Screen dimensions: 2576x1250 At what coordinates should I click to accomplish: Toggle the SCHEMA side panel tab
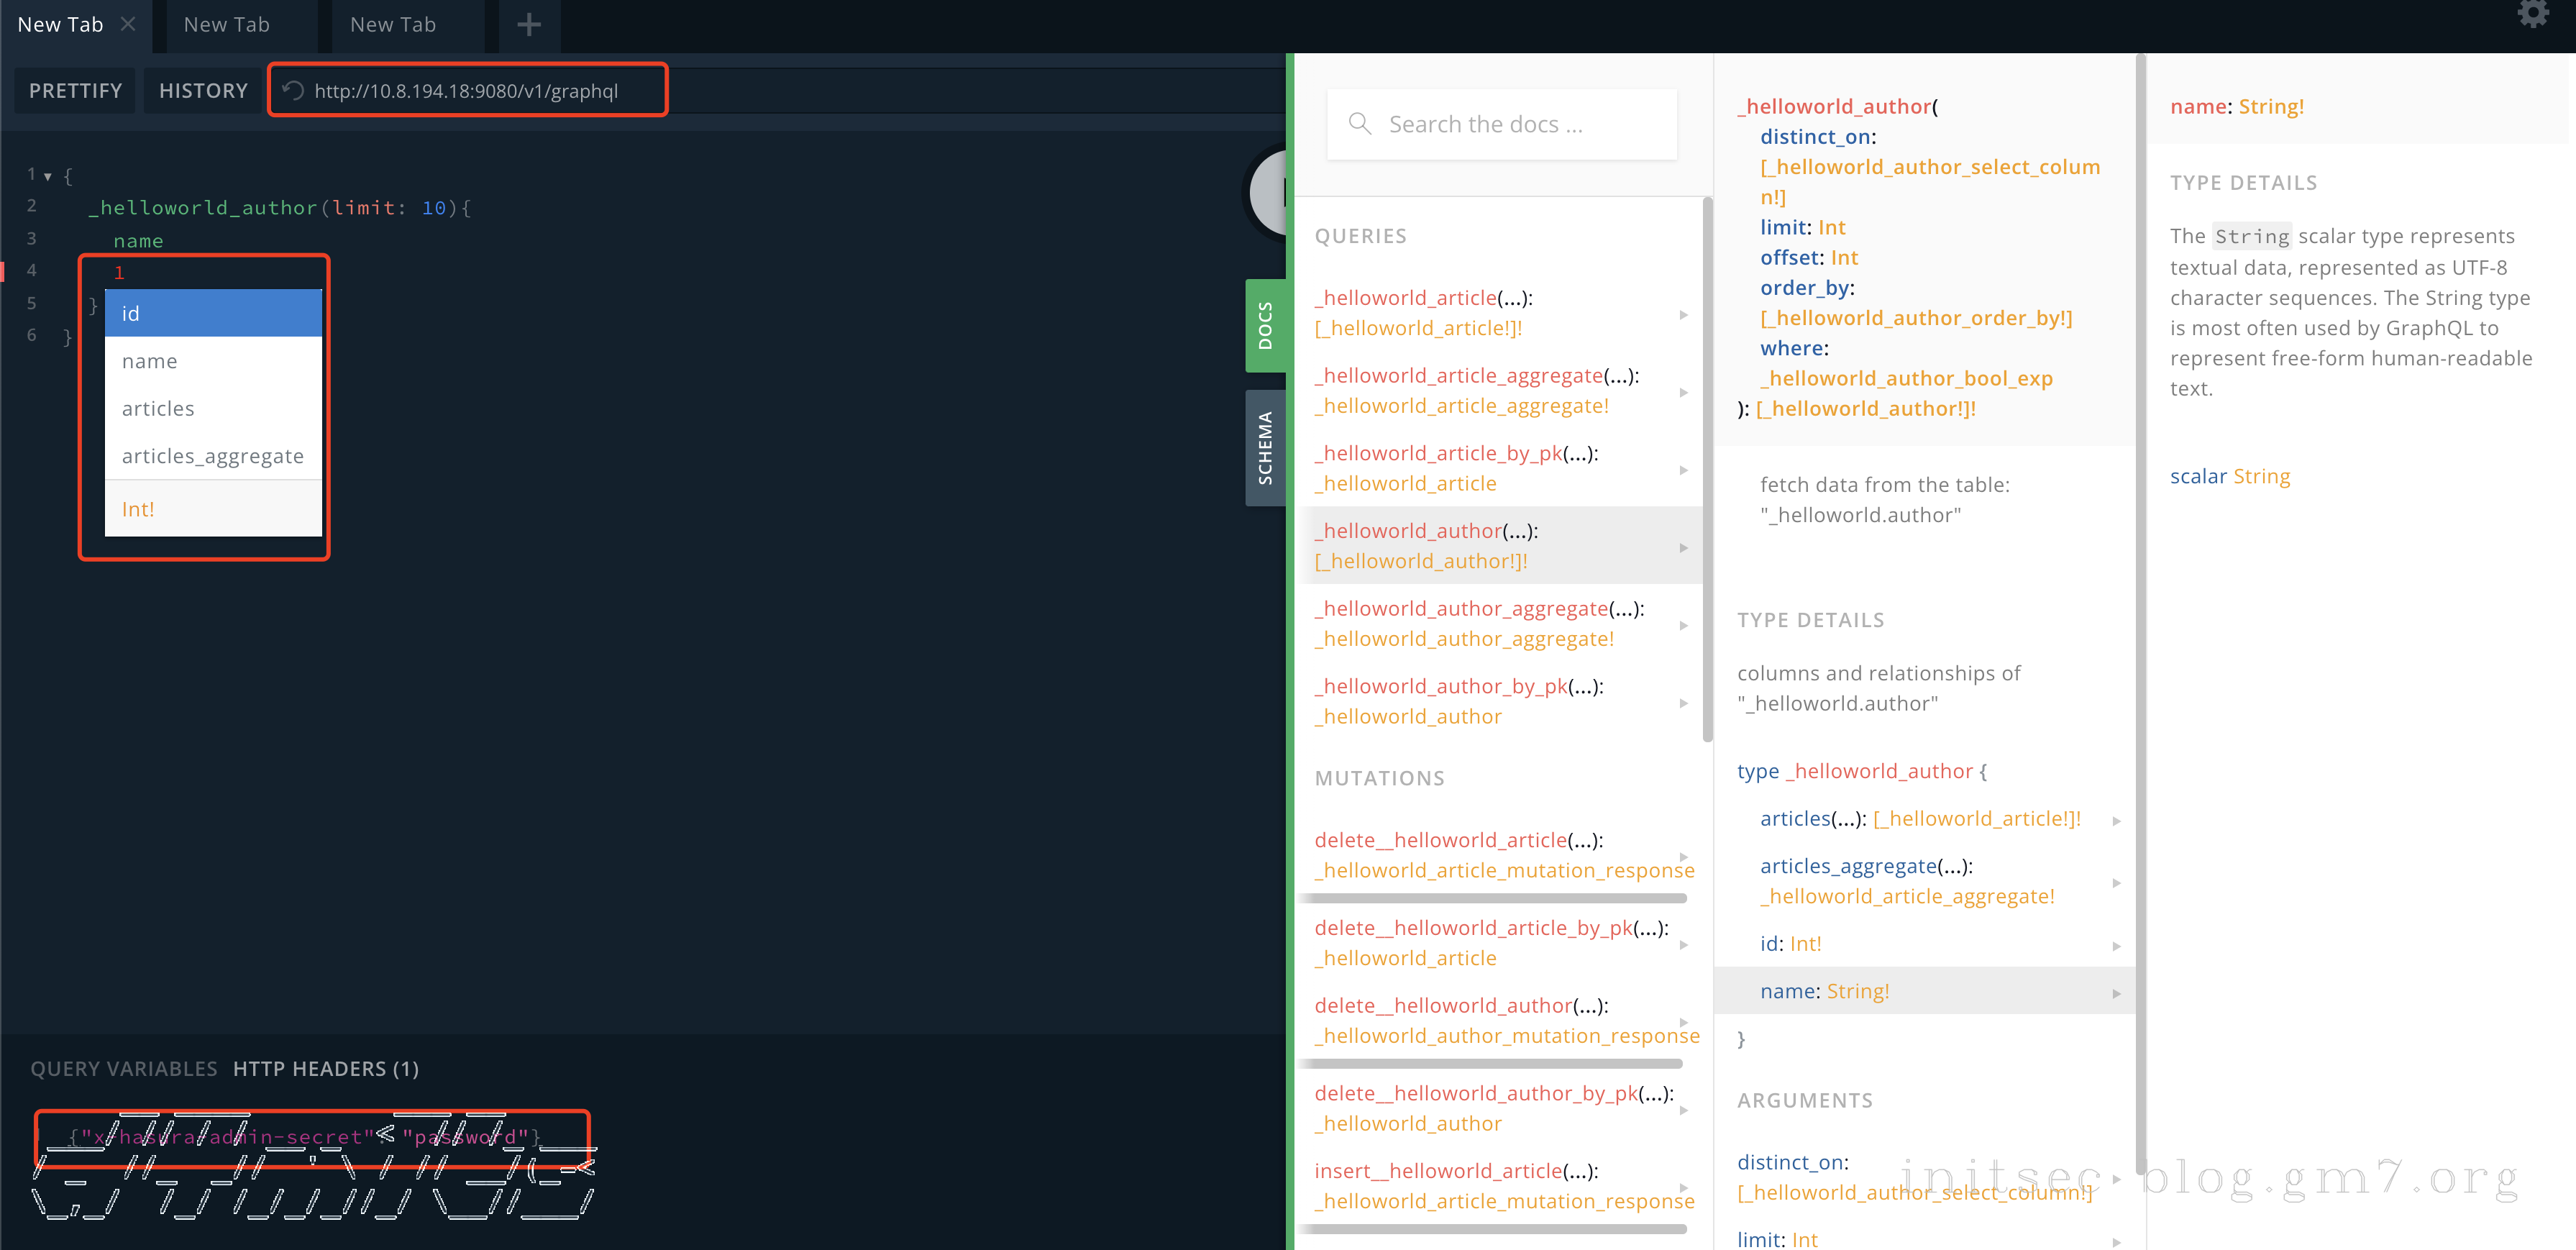coord(1265,447)
